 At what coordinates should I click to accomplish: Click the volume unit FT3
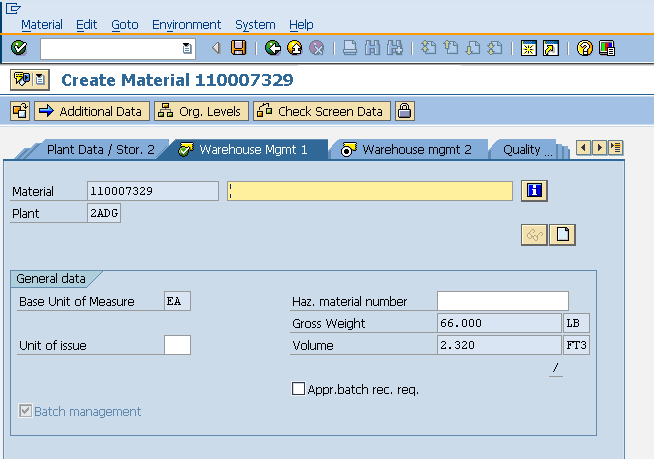click(576, 345)
